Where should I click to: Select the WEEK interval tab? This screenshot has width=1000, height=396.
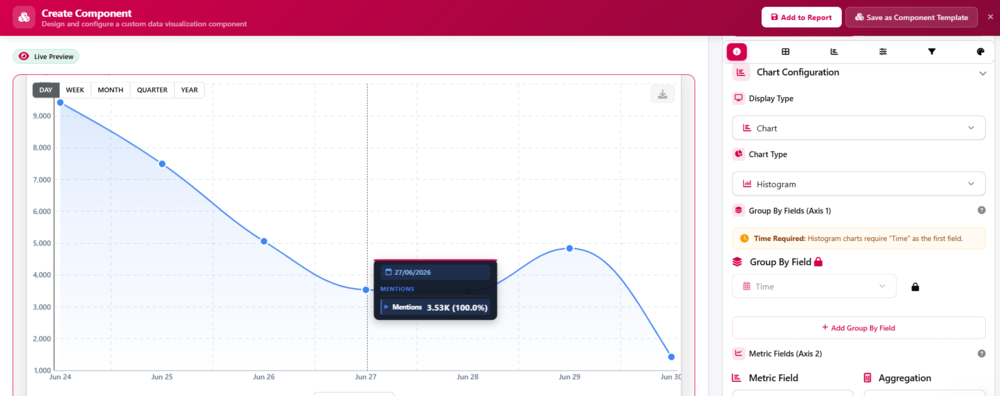pos(75,90)
